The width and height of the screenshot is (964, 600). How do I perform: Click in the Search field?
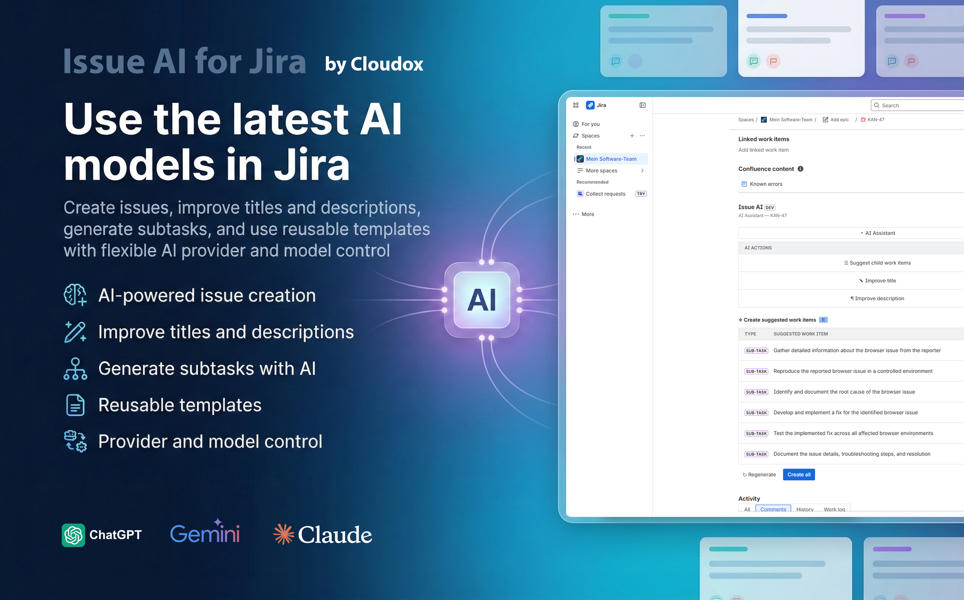917,105
